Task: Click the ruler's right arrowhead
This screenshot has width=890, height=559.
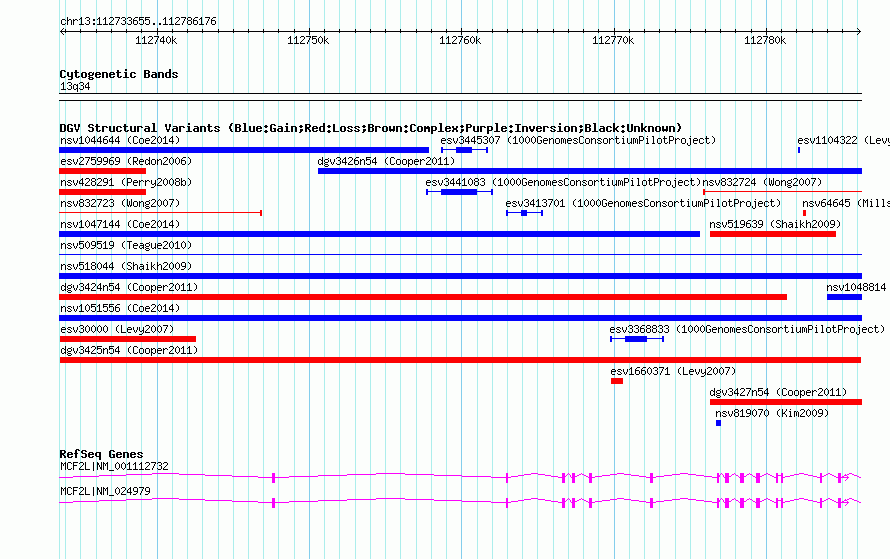Action: click(859, 32)
